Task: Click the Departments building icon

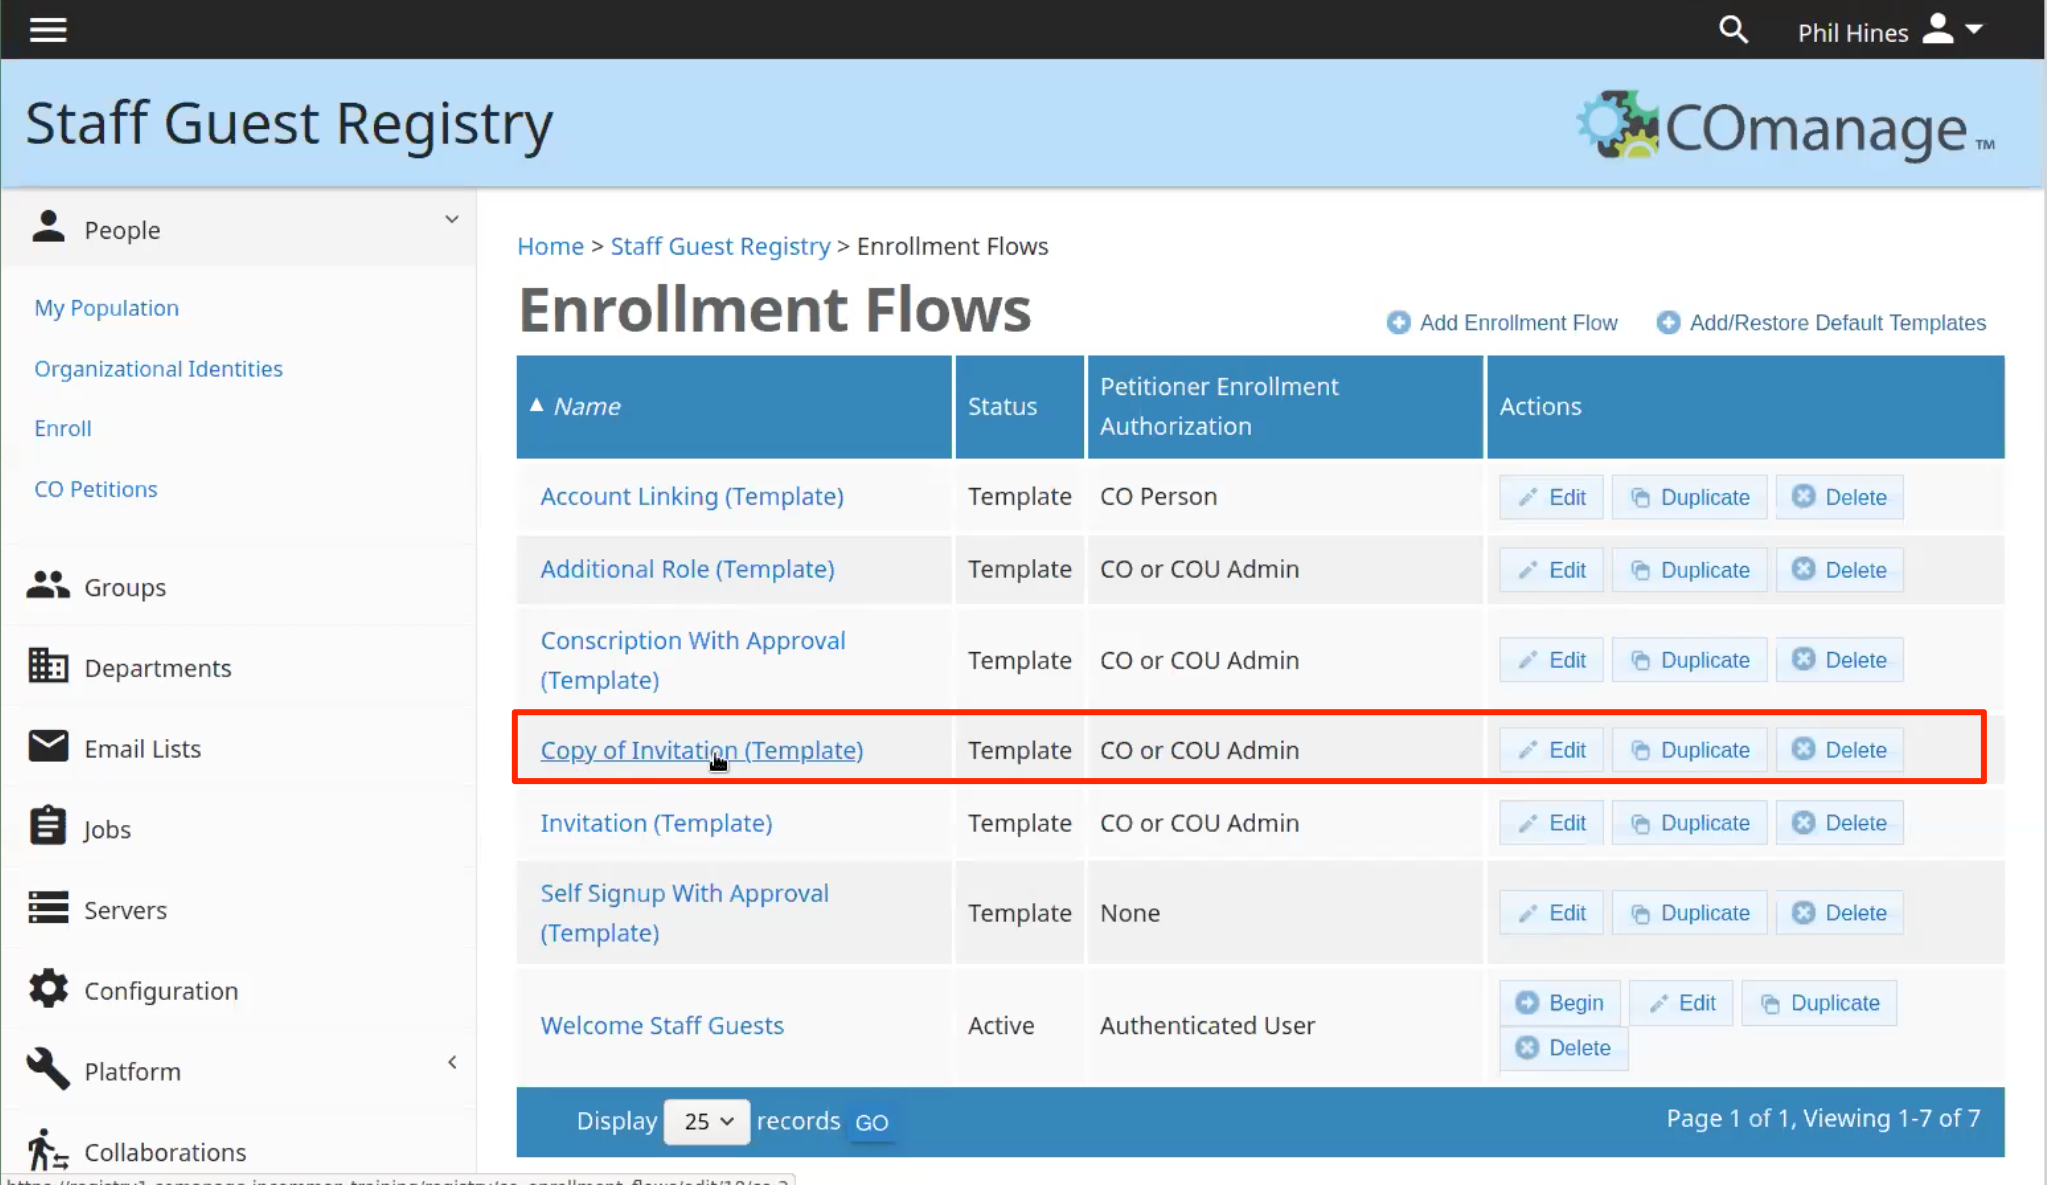Action: point(48,666)
